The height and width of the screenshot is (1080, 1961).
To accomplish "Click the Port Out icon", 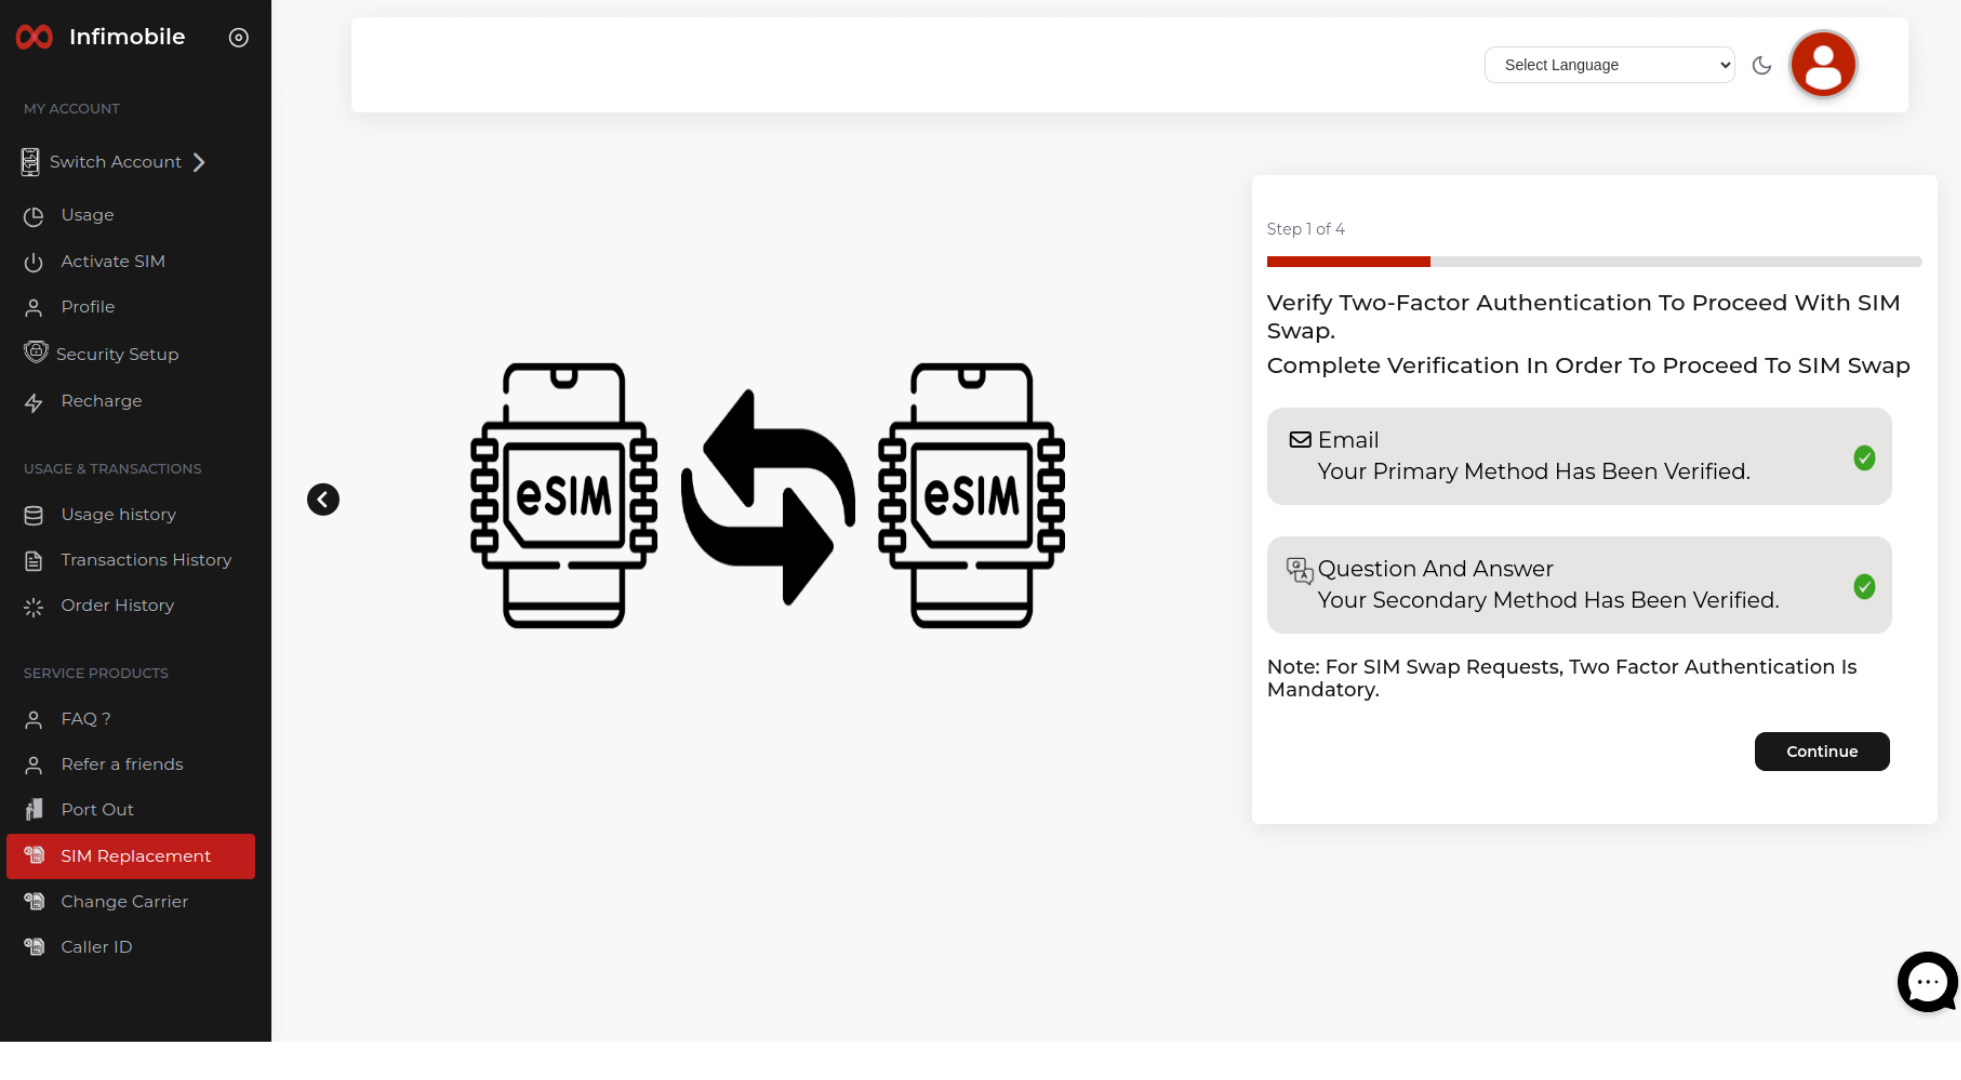I will (x=34, y=809).
